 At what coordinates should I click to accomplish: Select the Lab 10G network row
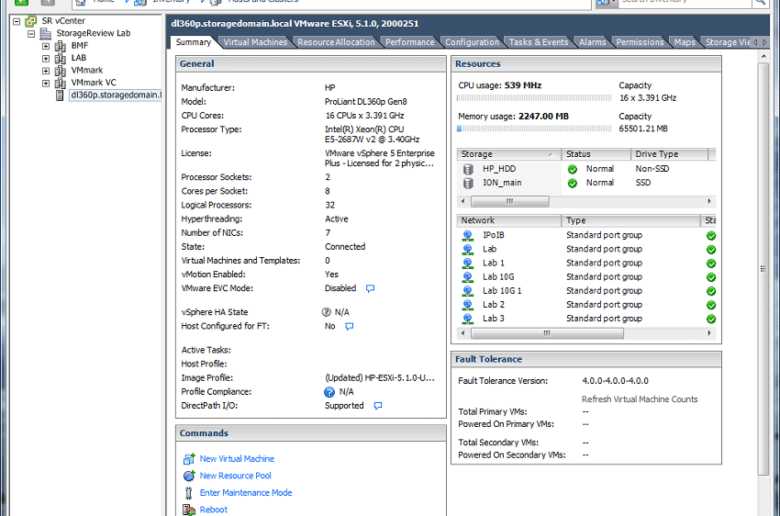point(586,277)
